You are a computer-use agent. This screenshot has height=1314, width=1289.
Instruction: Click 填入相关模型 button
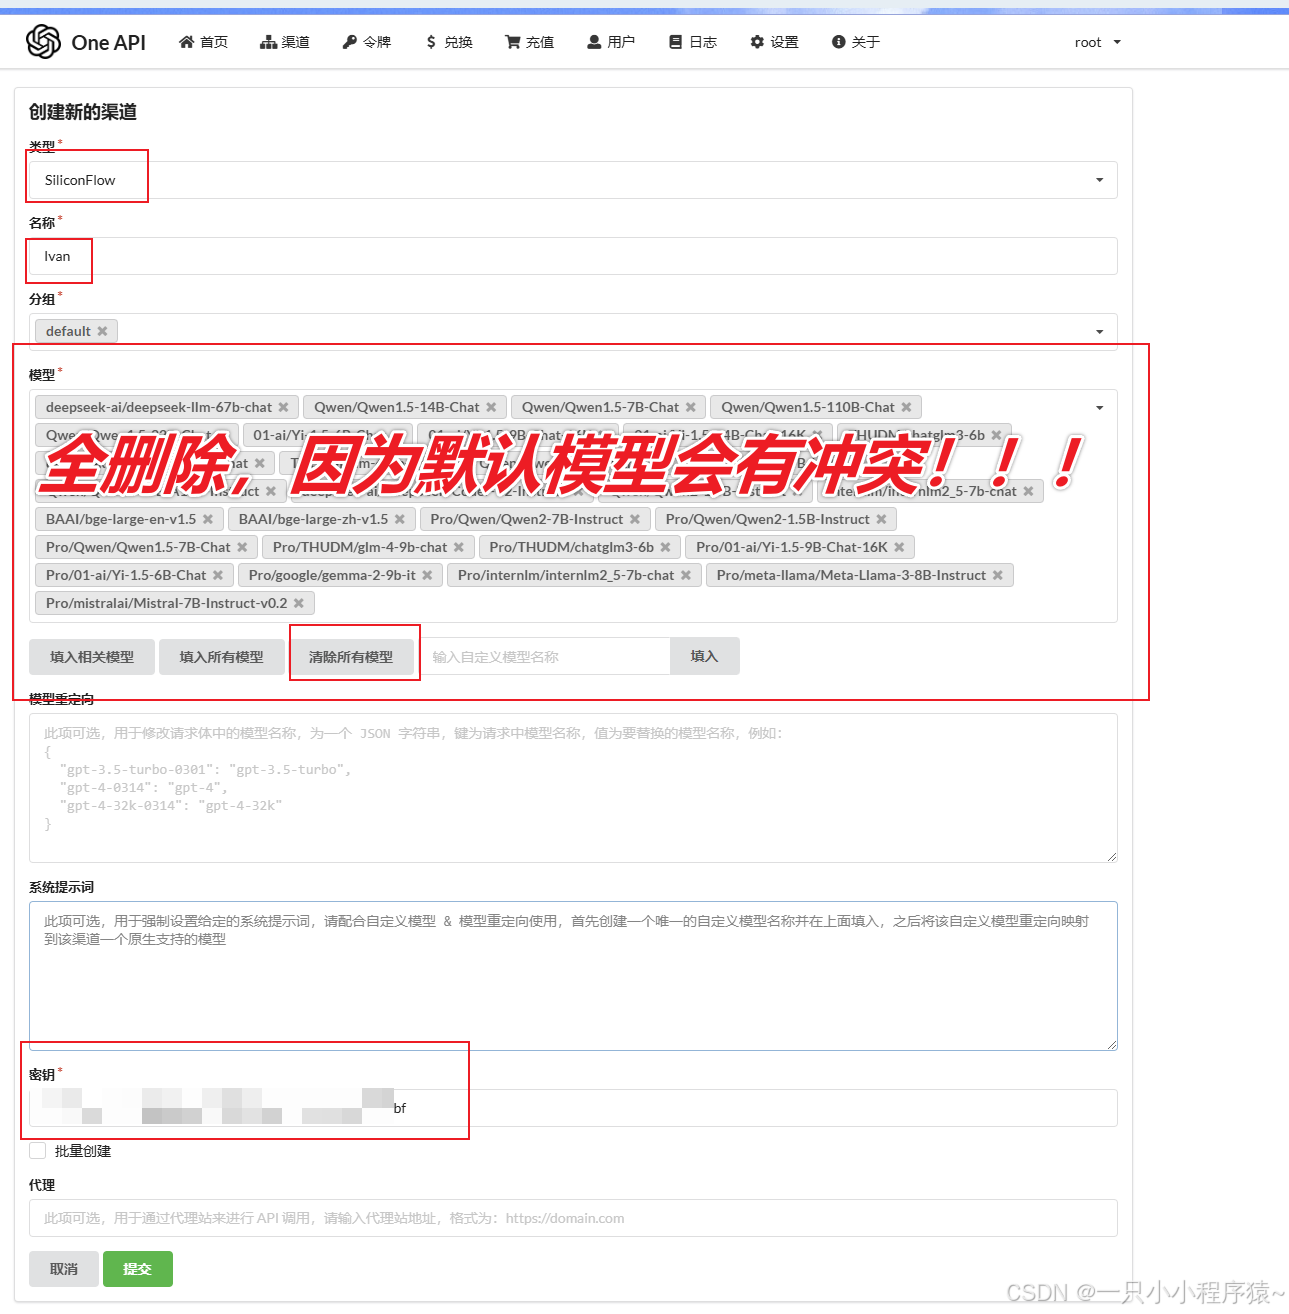point(92,657)
